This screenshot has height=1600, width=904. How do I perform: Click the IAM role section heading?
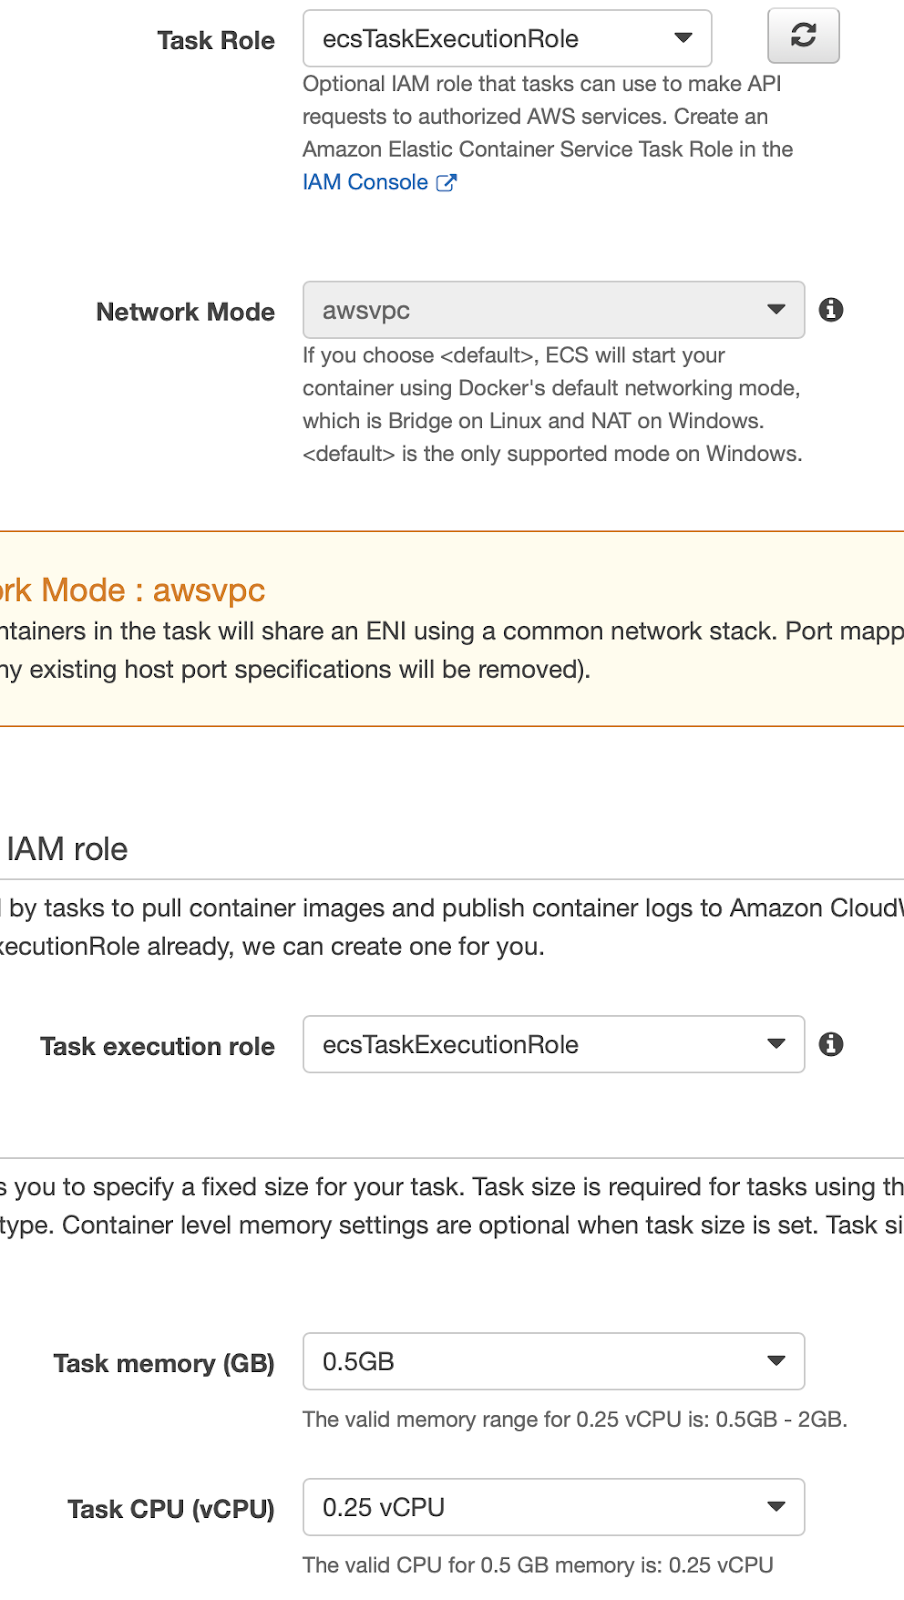coord(67,850)
